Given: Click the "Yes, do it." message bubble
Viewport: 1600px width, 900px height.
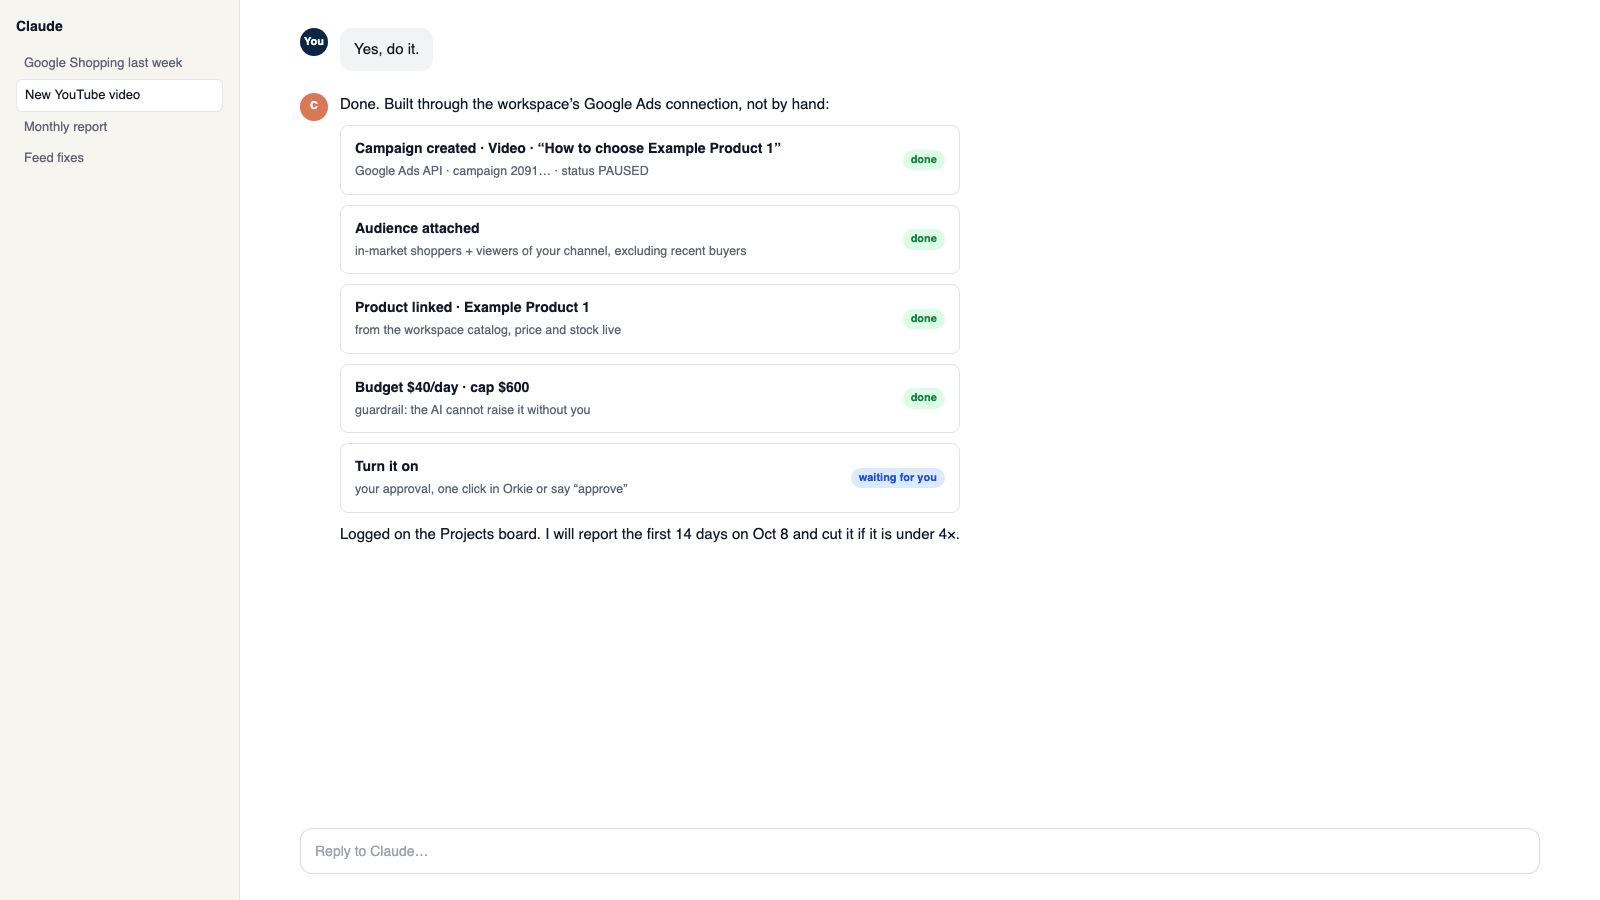Looking at the screenshot, I should point(386,49).
